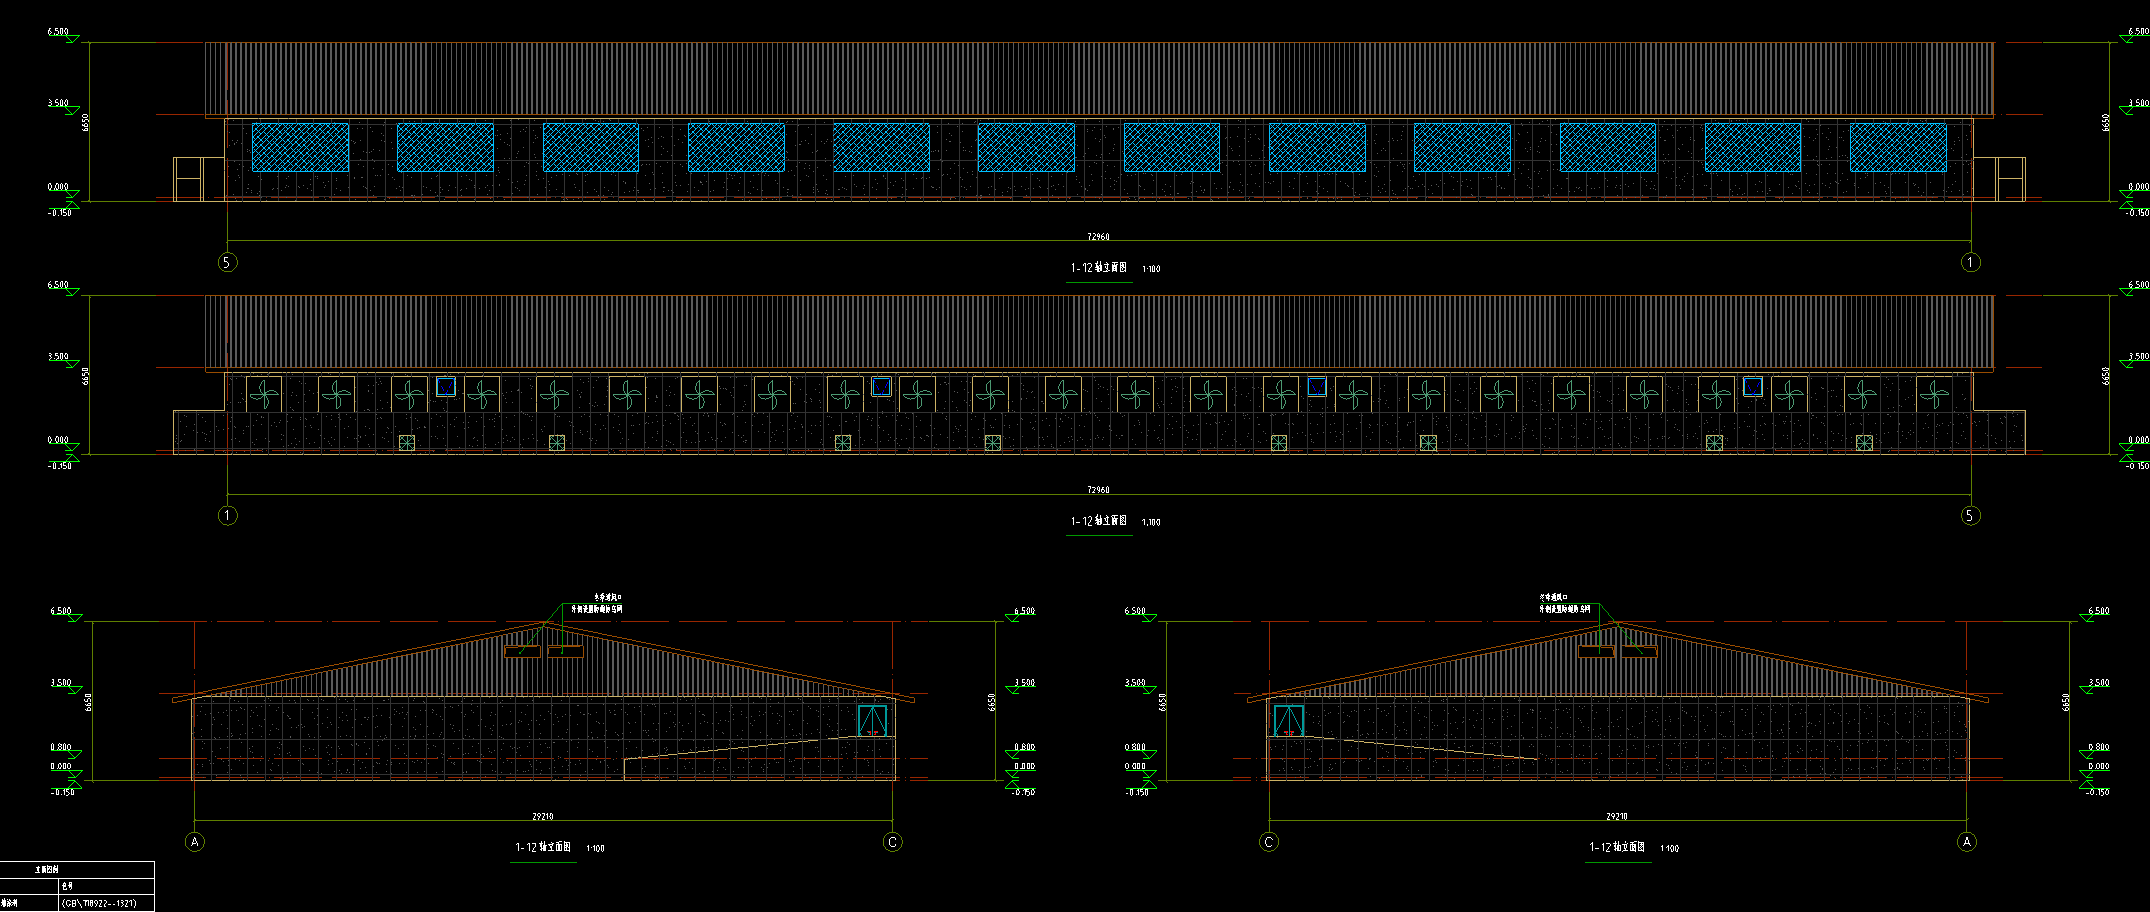
Task: Click axis bubble 5 under the fan elevation
Action: pos(1970,516)
